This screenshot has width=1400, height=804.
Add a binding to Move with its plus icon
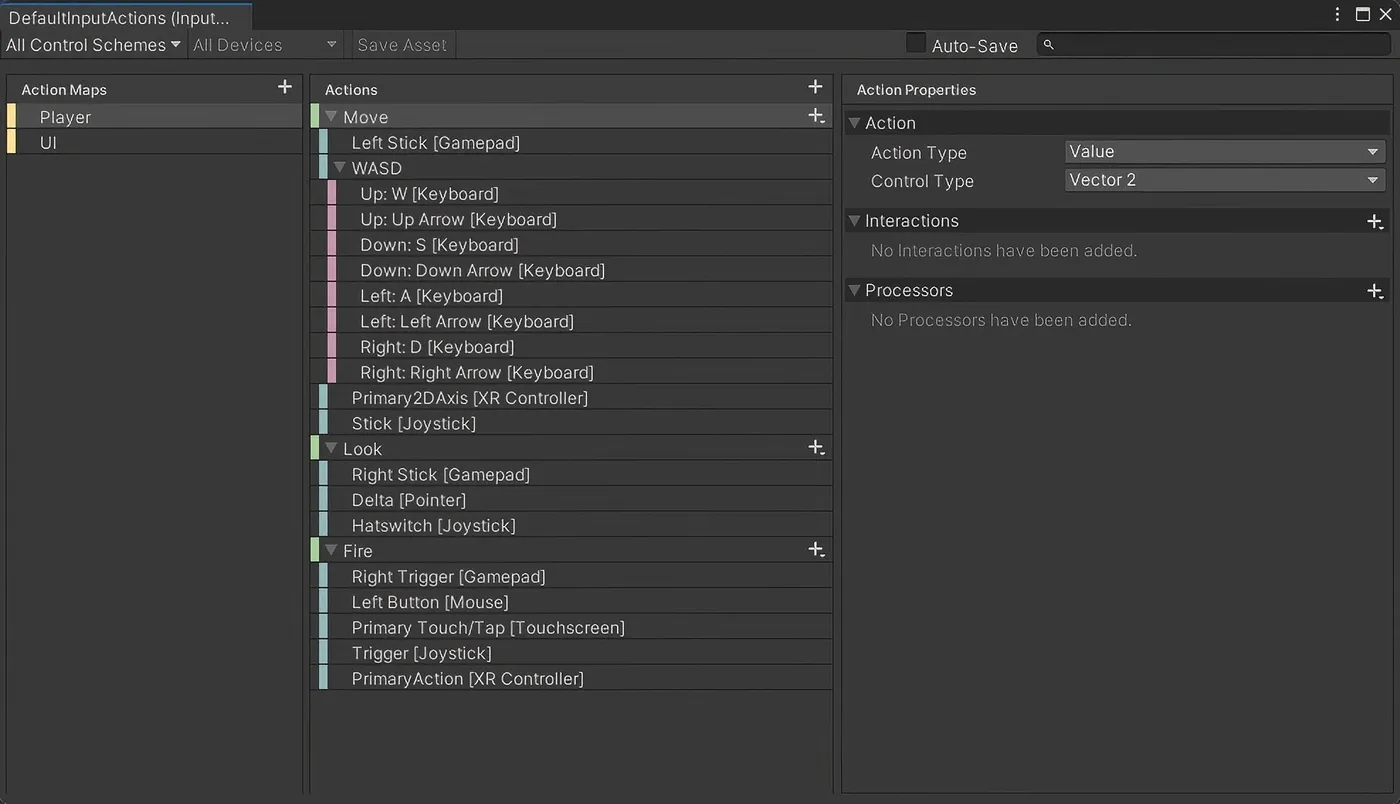(816, 116)
